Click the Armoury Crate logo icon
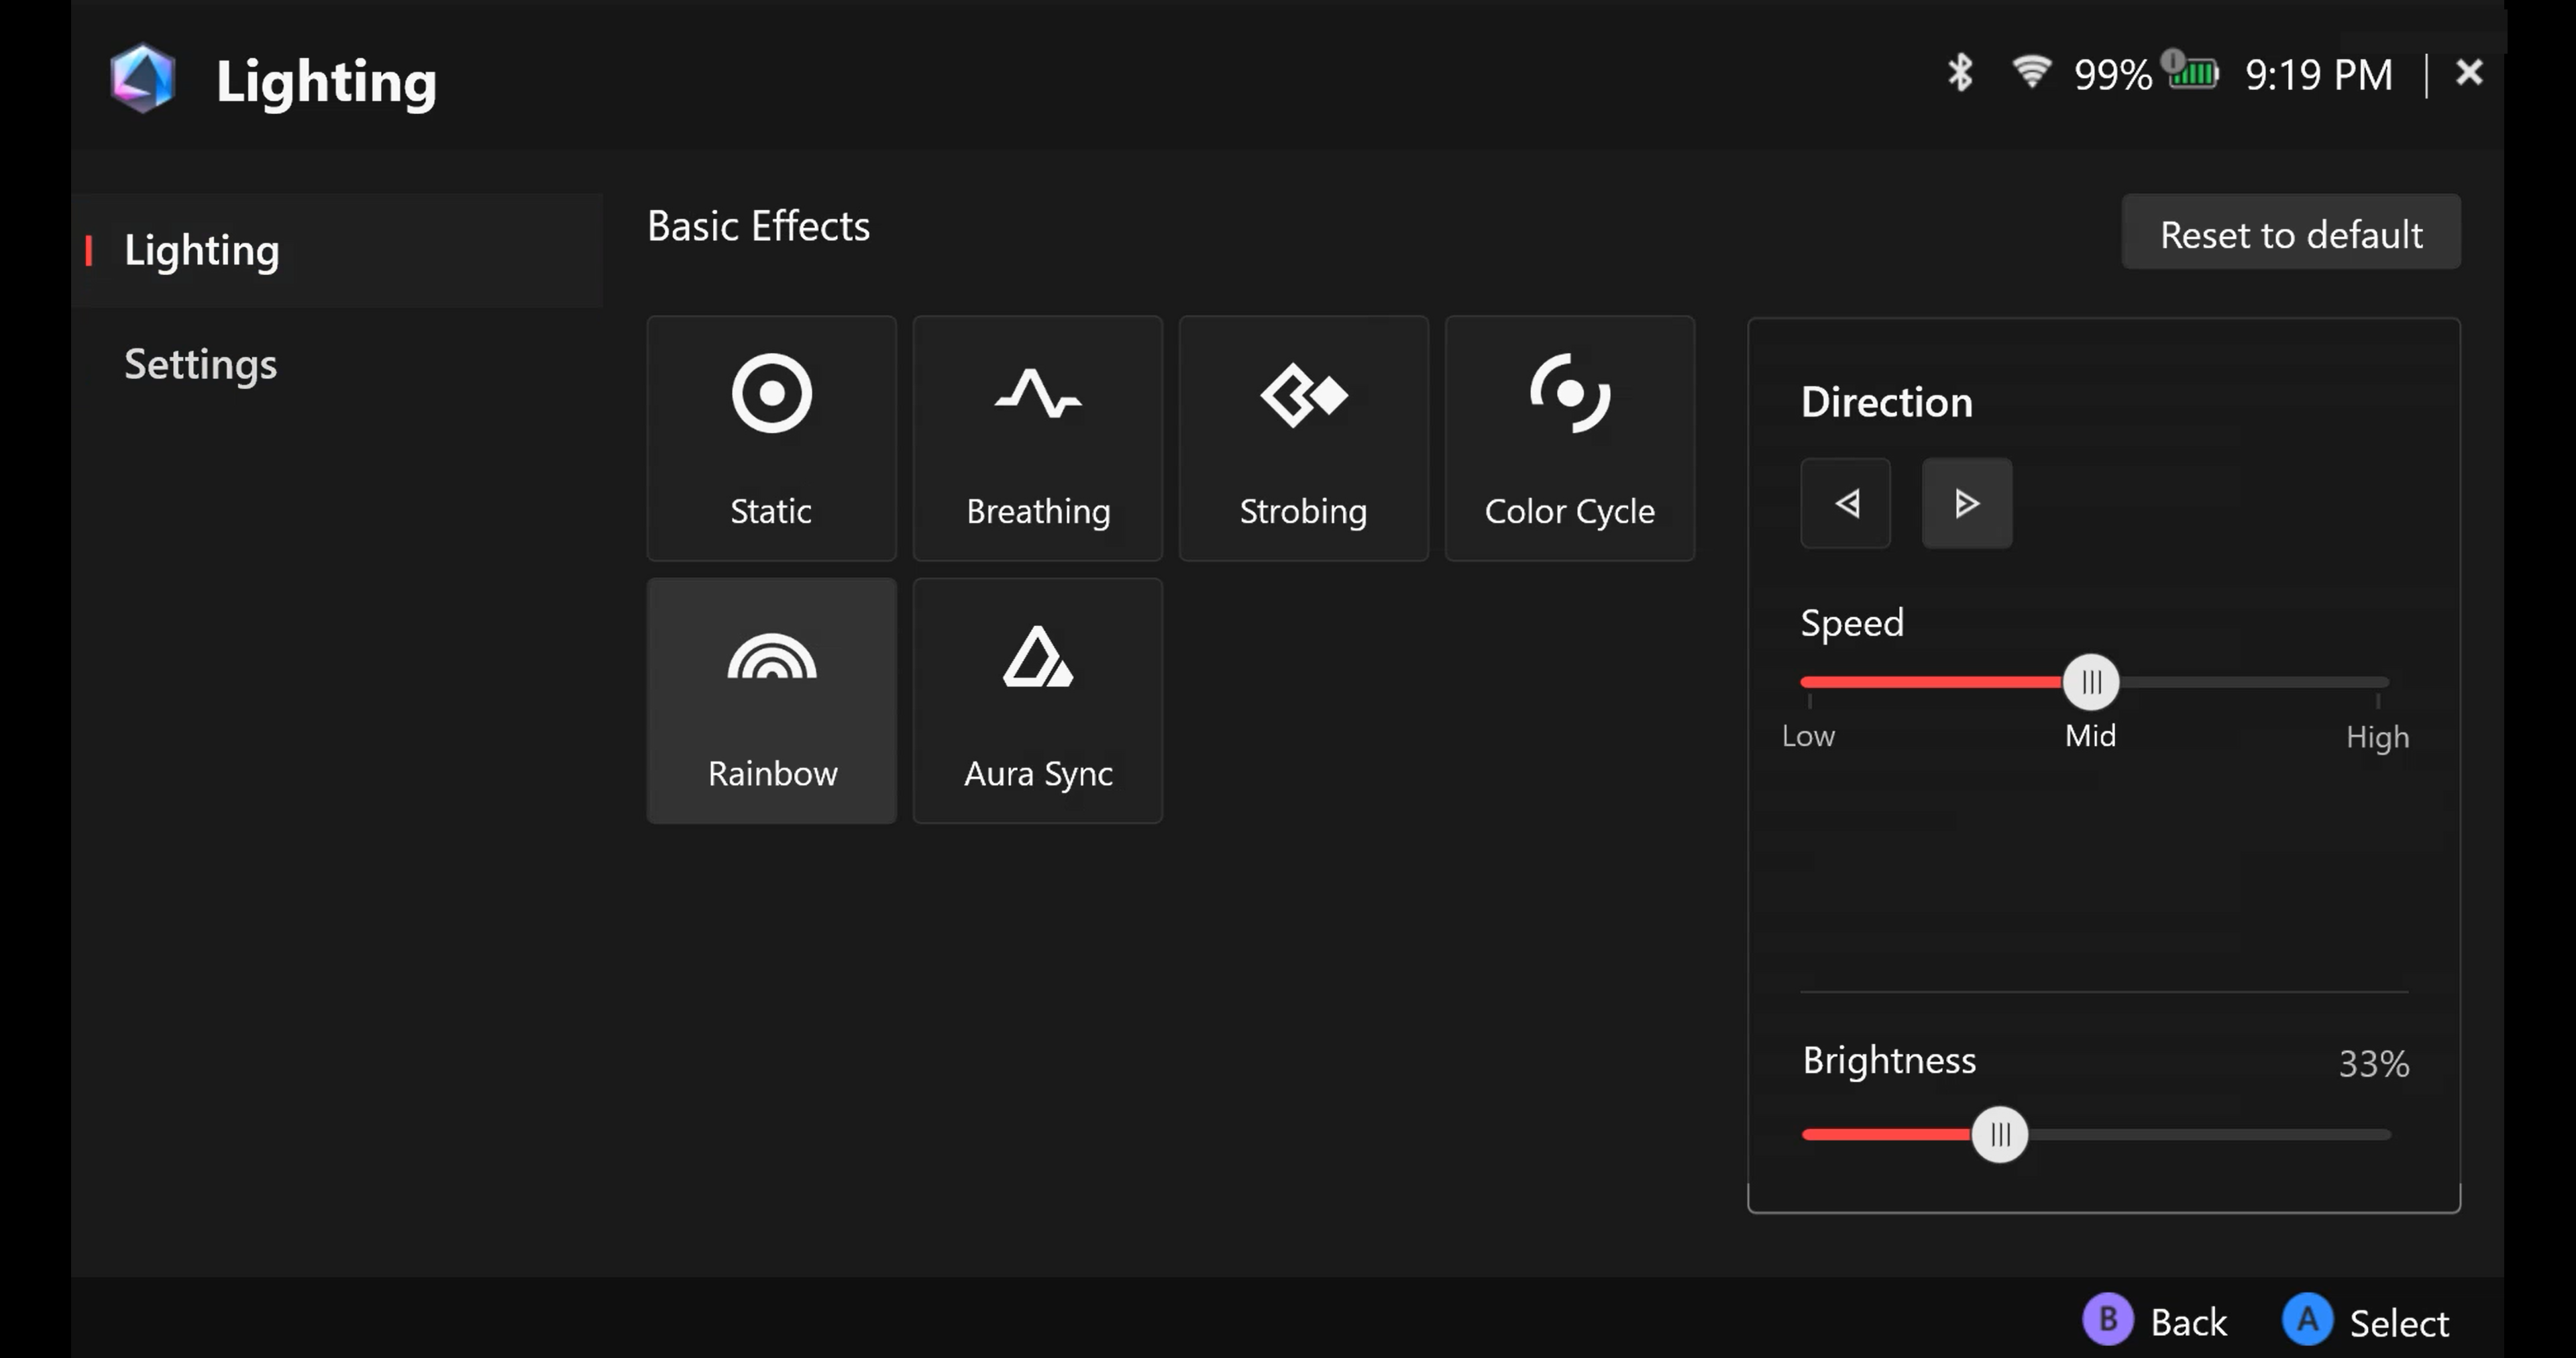Image resolution: width=2576 pixels, height=1358 pixels. 143,78
